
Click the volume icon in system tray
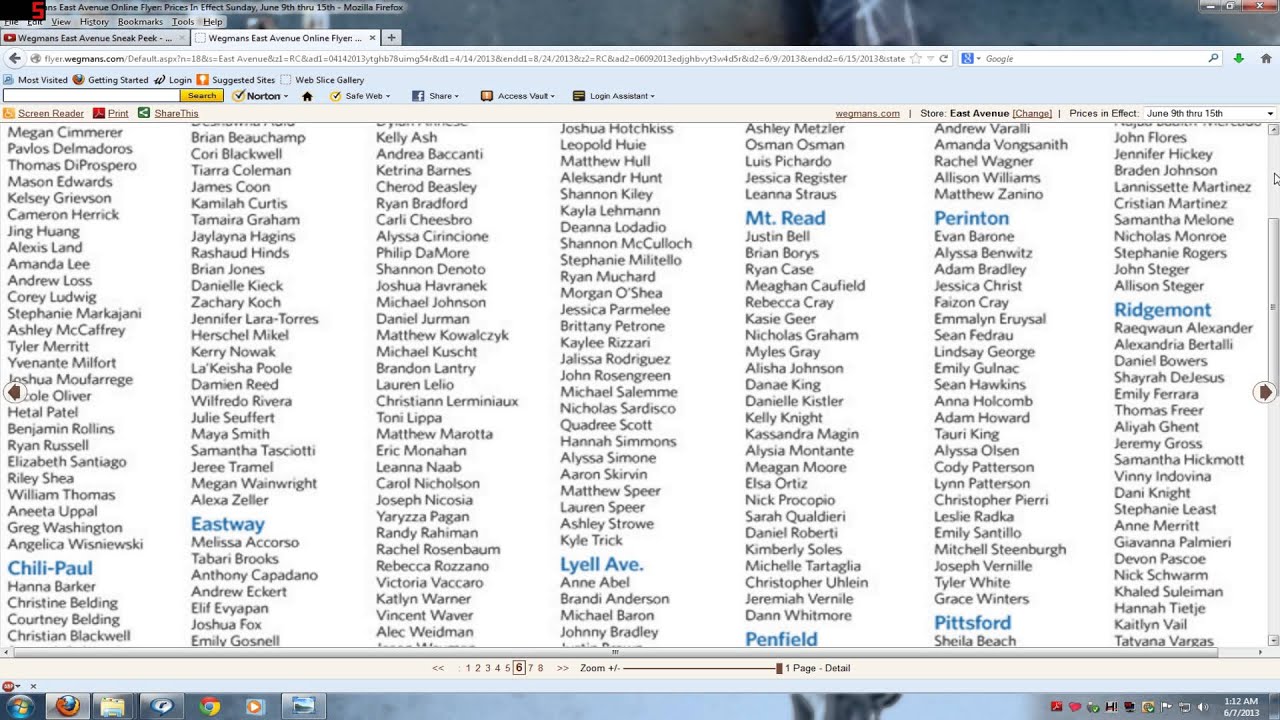pos(1203,707)
